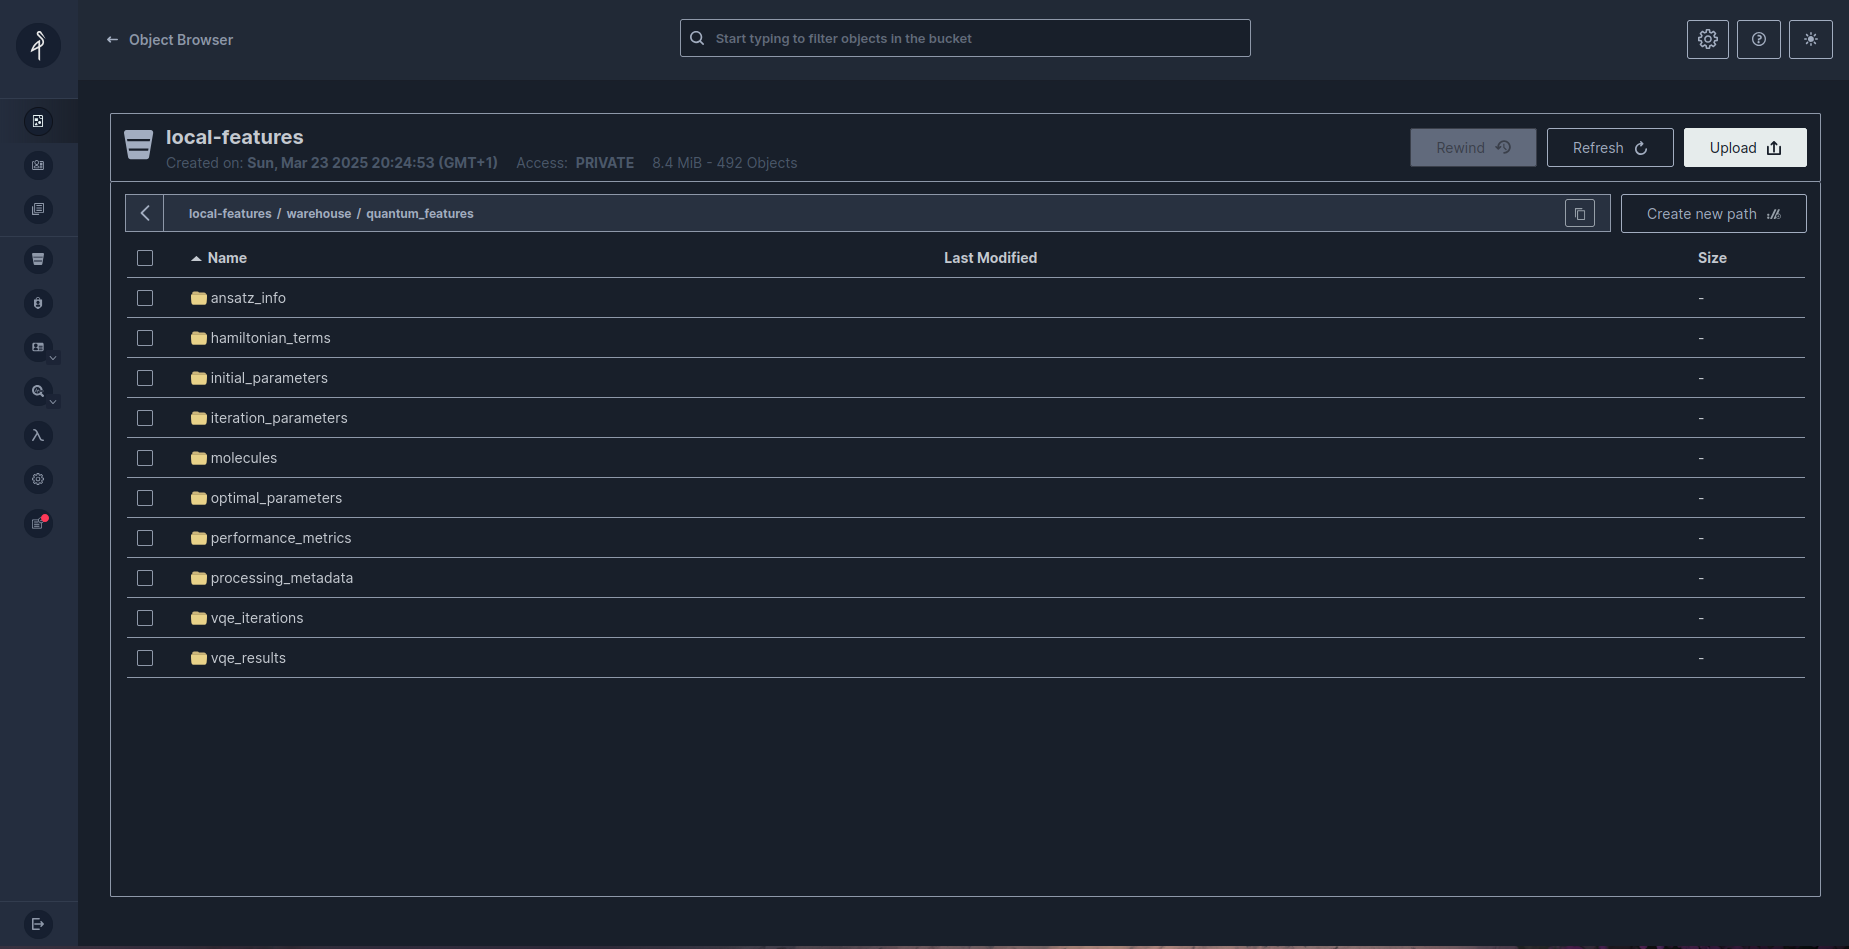This screenshot has width=1849, height=949.
Task: Sort by Name using the column header arrow
Action: pos(196,257)
